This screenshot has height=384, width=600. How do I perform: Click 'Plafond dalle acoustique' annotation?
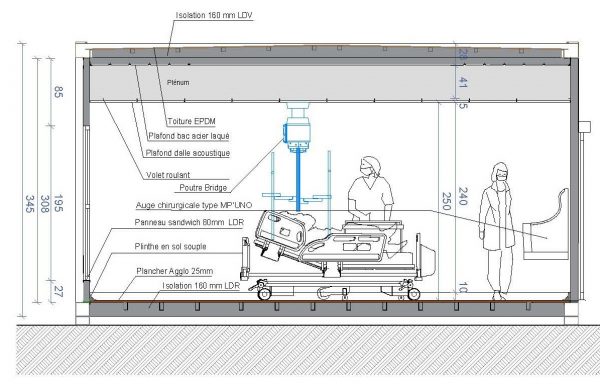click(188, 153)
